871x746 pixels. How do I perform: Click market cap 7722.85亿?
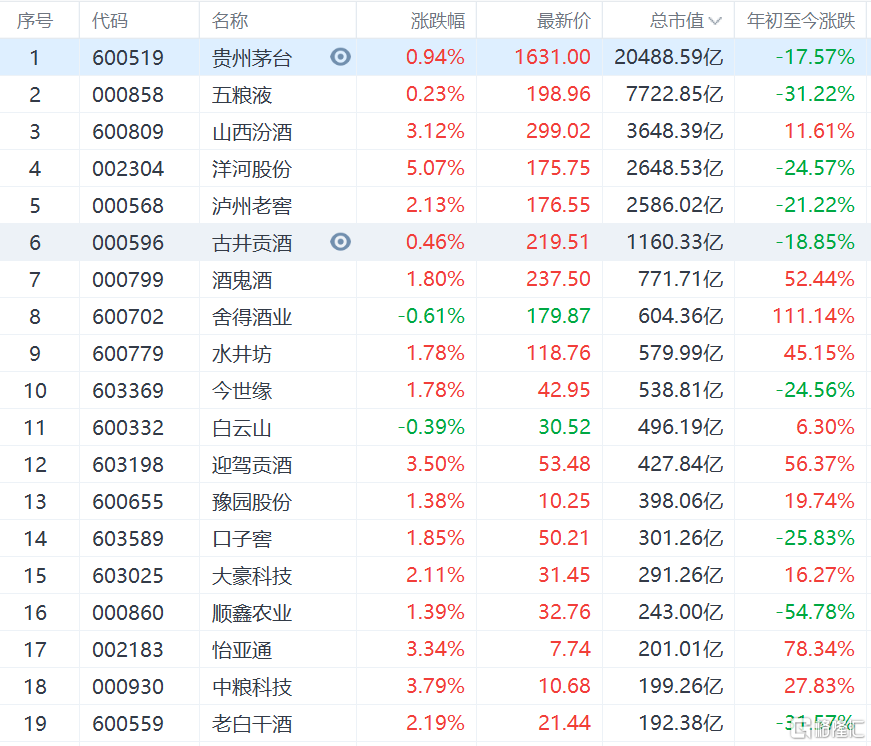tap(675, 94)
